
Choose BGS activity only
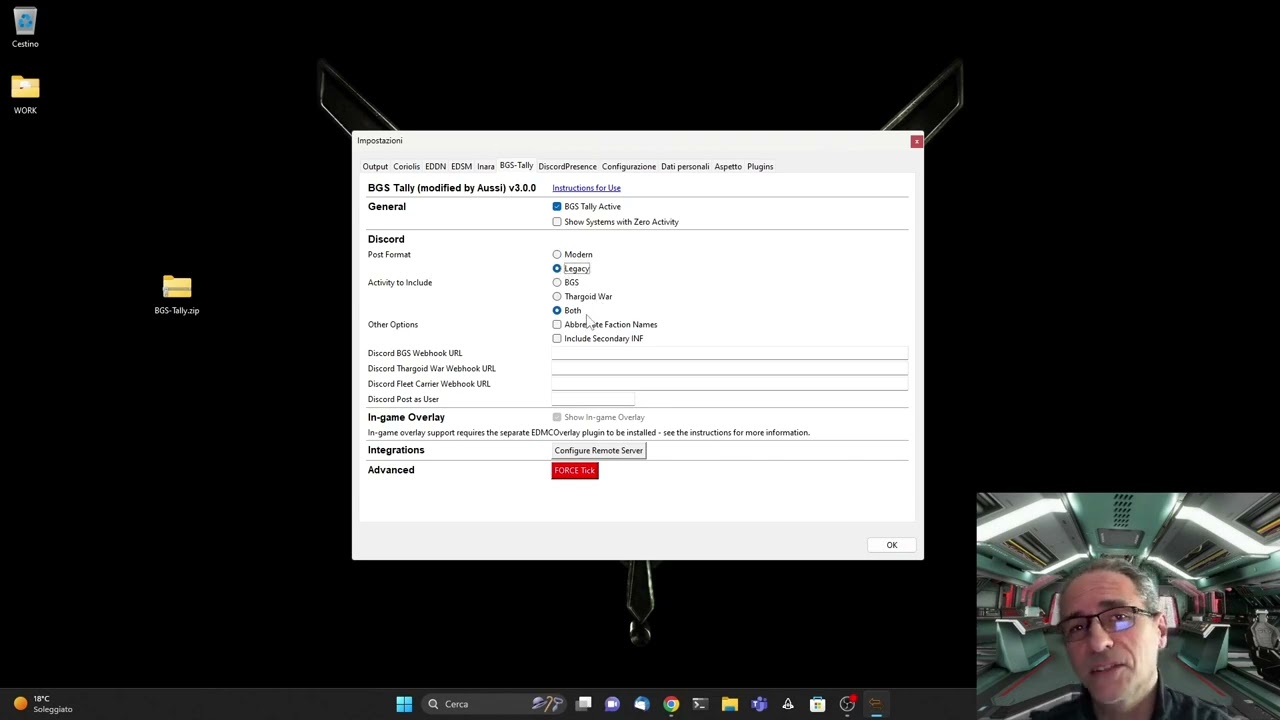click(x=557, y=283)
